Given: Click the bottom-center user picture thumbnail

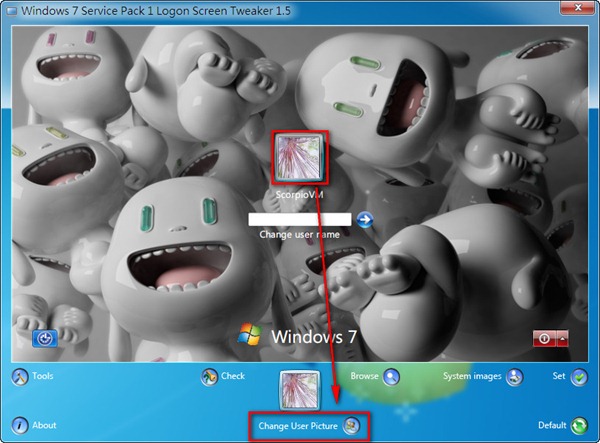Looking at the screenshot, I should coord(298,388).
